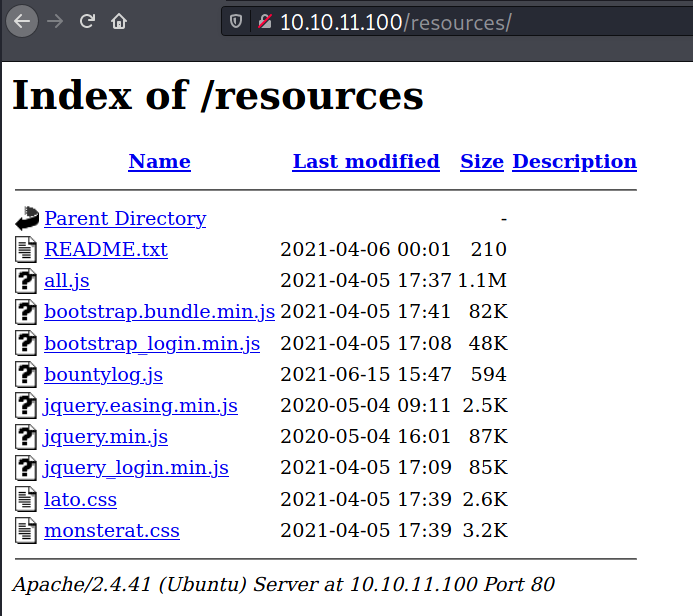Viewport: 693px width, 616px height.
Task: Go back using the browser back arrow
Action: point(22,21)
